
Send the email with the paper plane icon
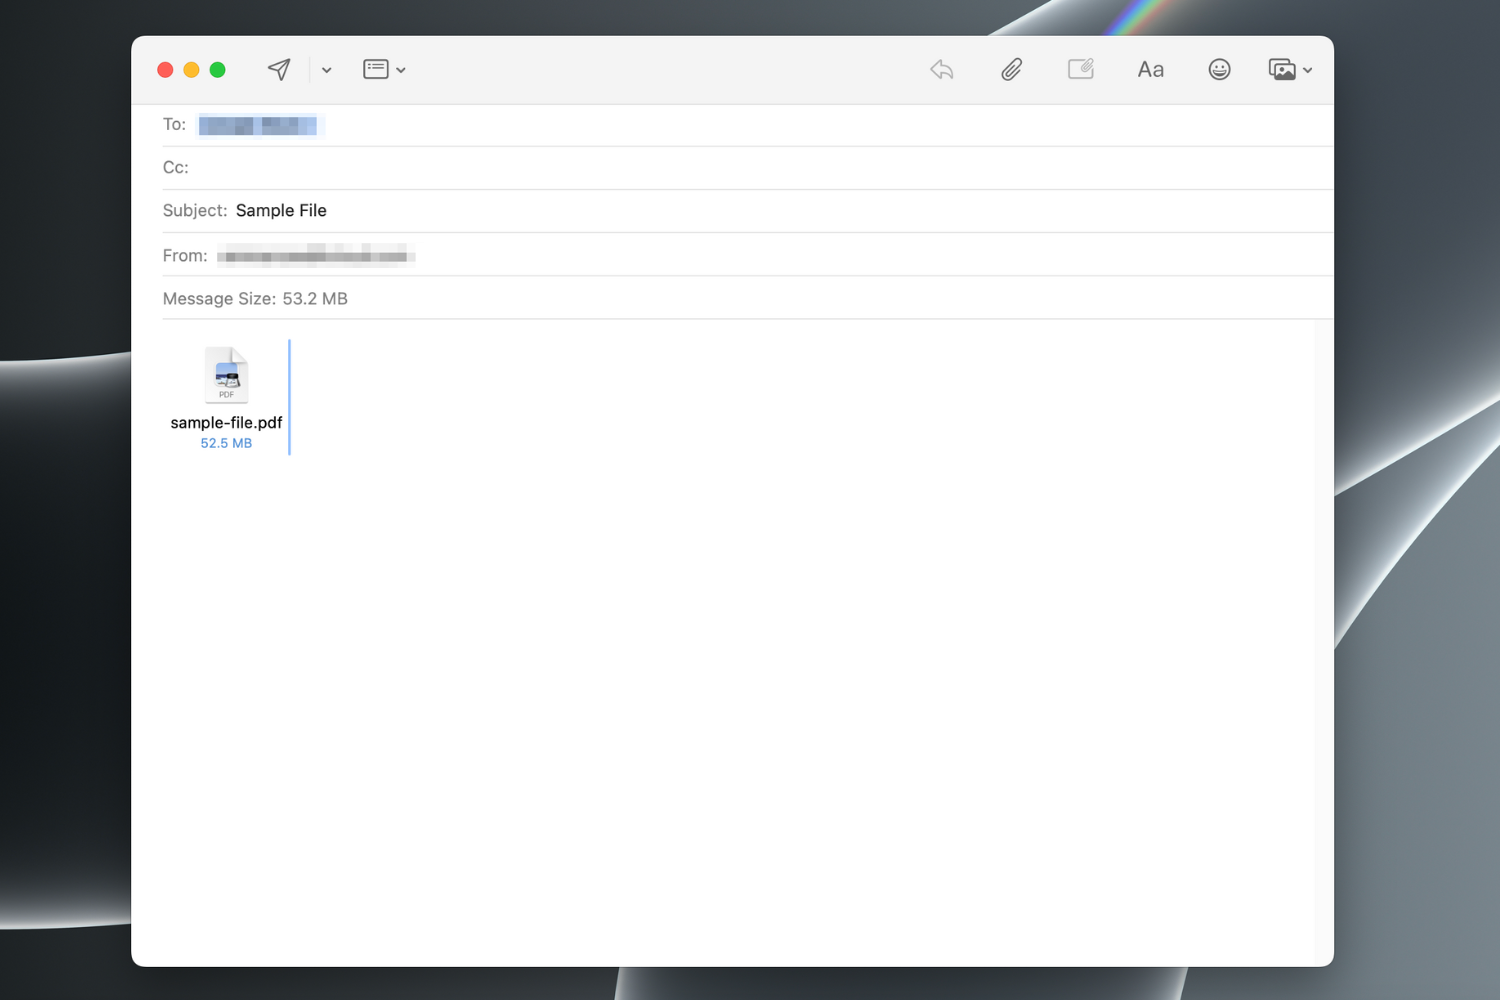coord(278,69)
